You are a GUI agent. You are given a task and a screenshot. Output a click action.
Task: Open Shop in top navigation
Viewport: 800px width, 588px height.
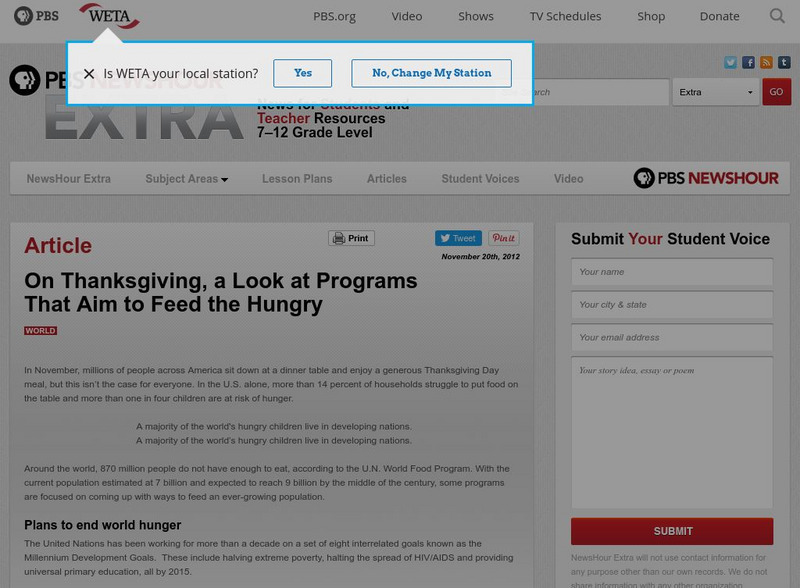click(651, 16)
